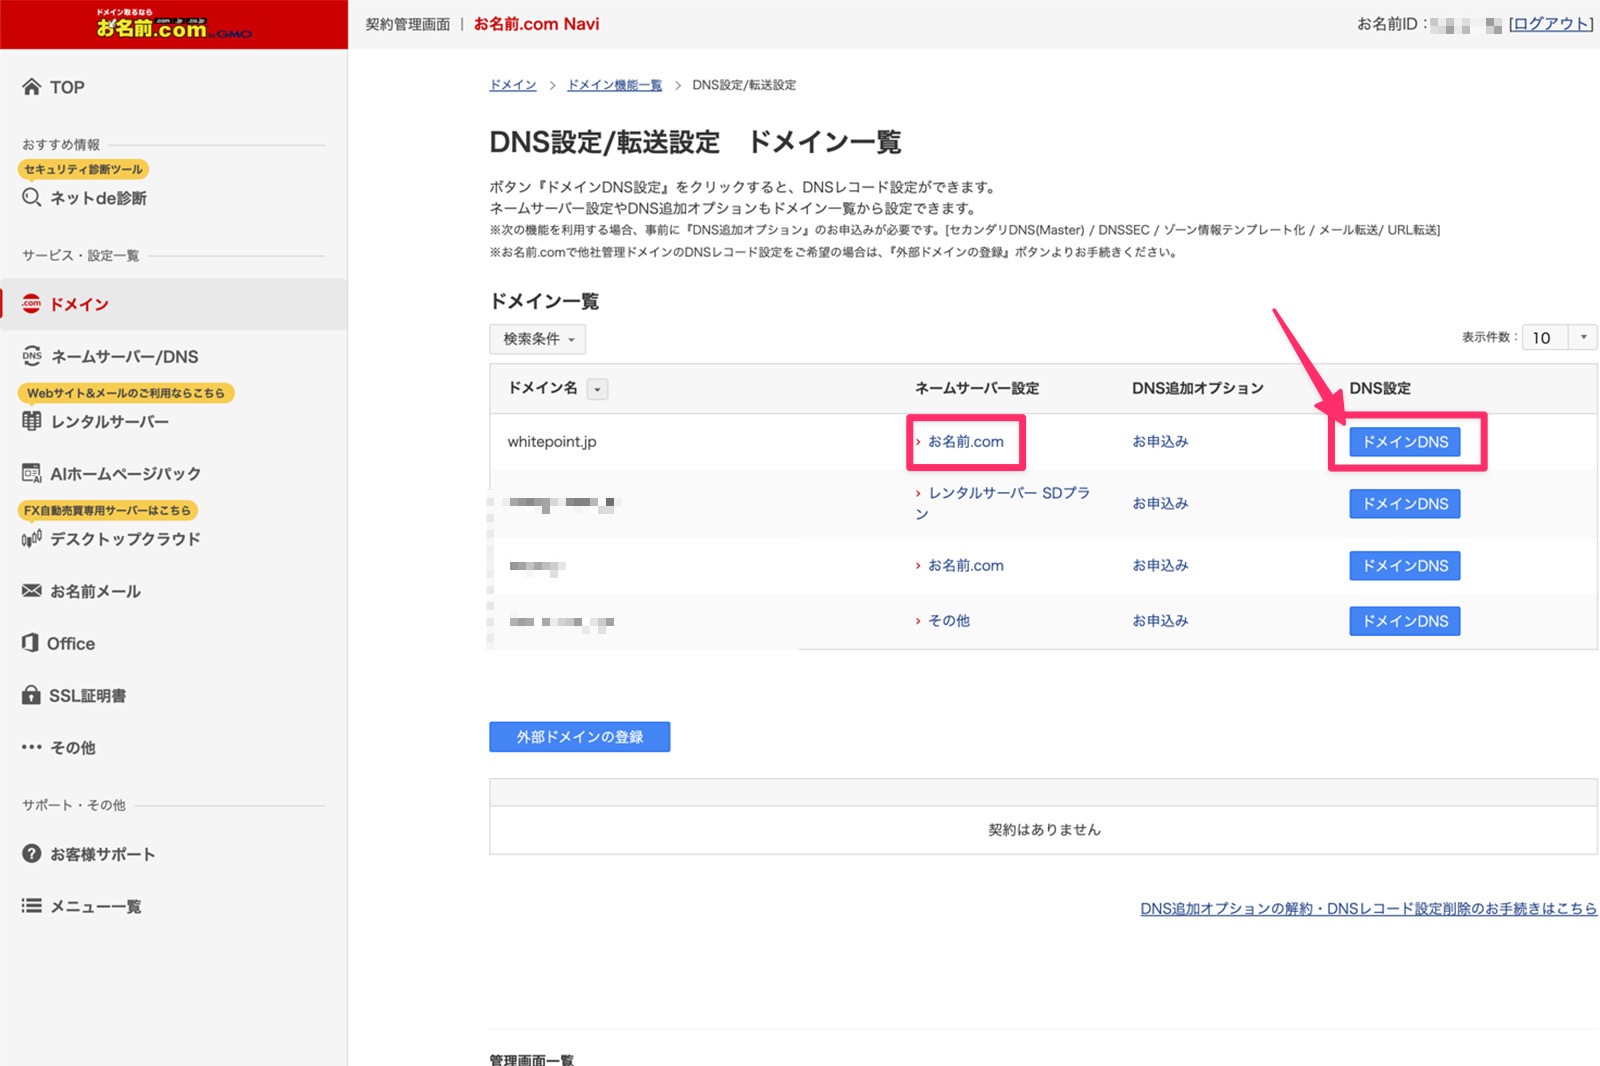Click the TOP home icon in sidebar
Screen dimensions: 1600x1066
pyautogui.click(x=32, y=87)
